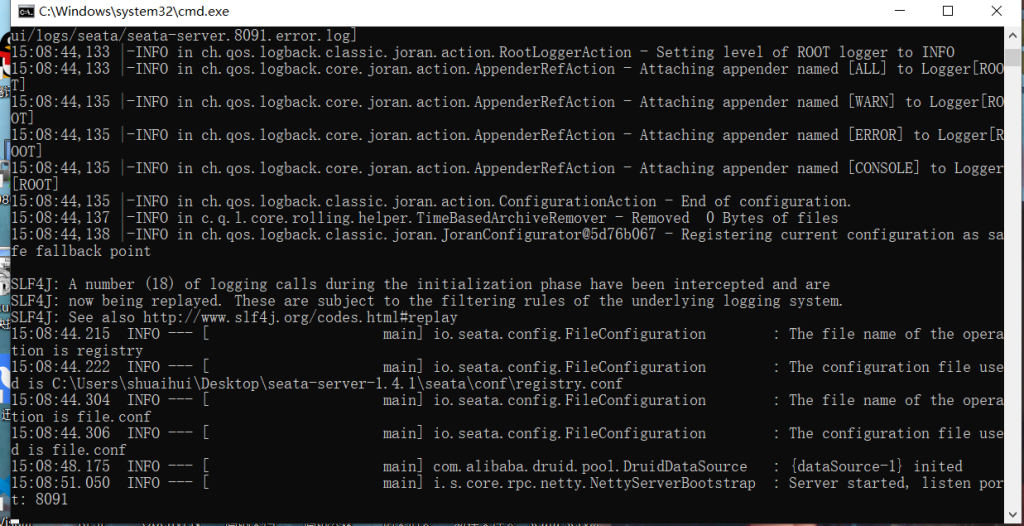Click the "{dataSource-1} inited" log text
The height and width of the screenshot is (526, 1024).
875,466
